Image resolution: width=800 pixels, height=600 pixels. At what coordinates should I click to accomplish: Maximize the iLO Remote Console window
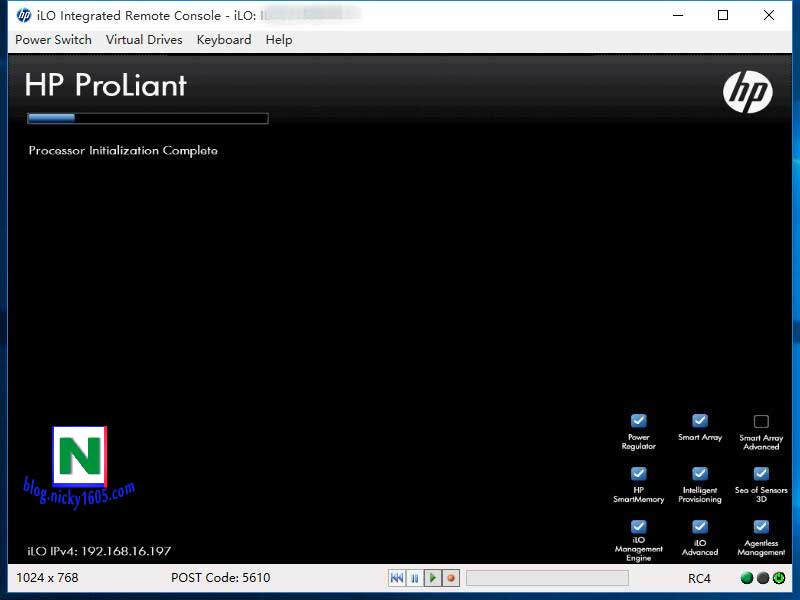click(x=723, y=15)
